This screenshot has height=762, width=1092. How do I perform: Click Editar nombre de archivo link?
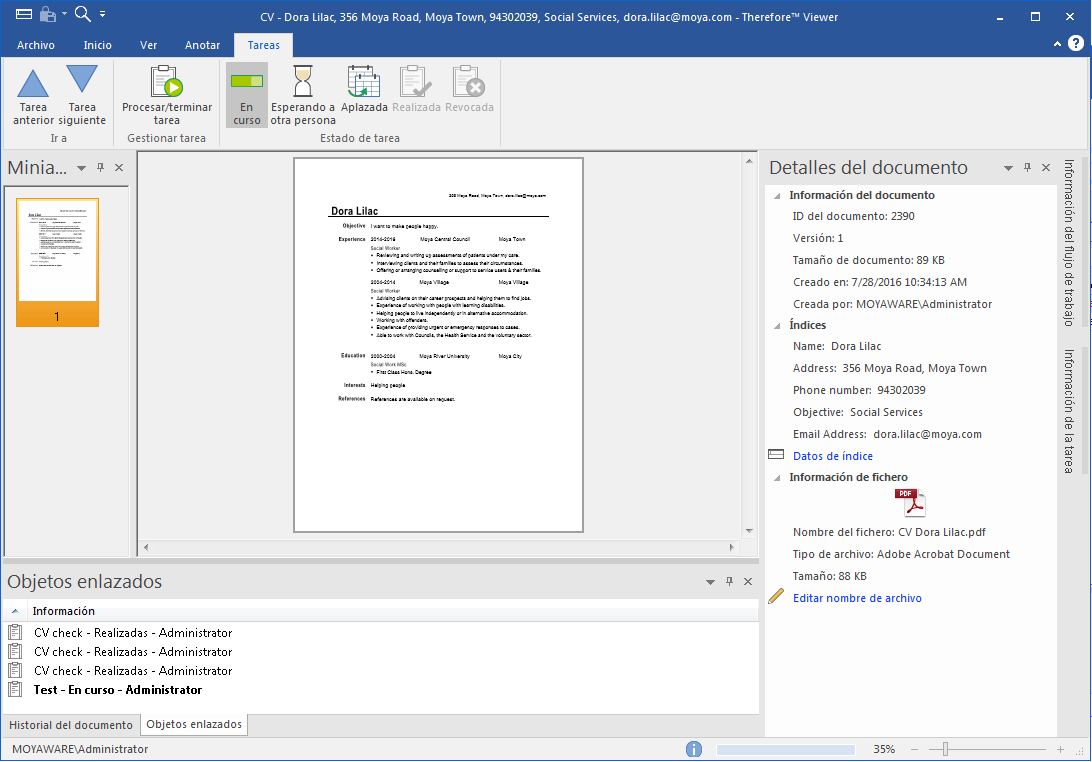tap(857, 598)
